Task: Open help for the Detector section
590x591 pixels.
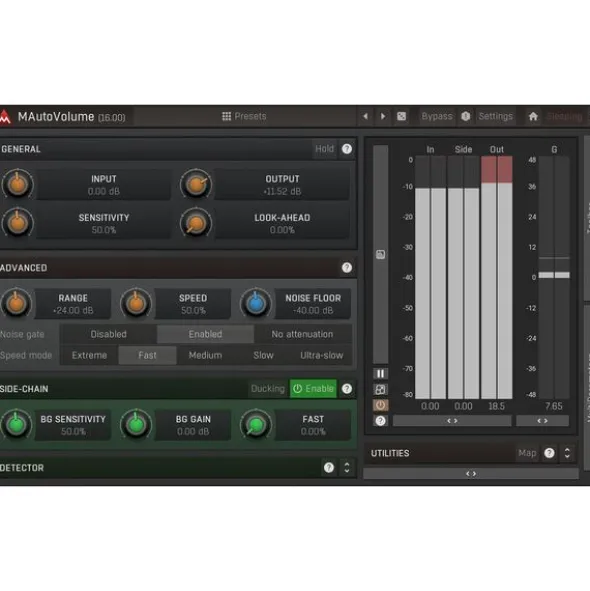Action: 329,468
